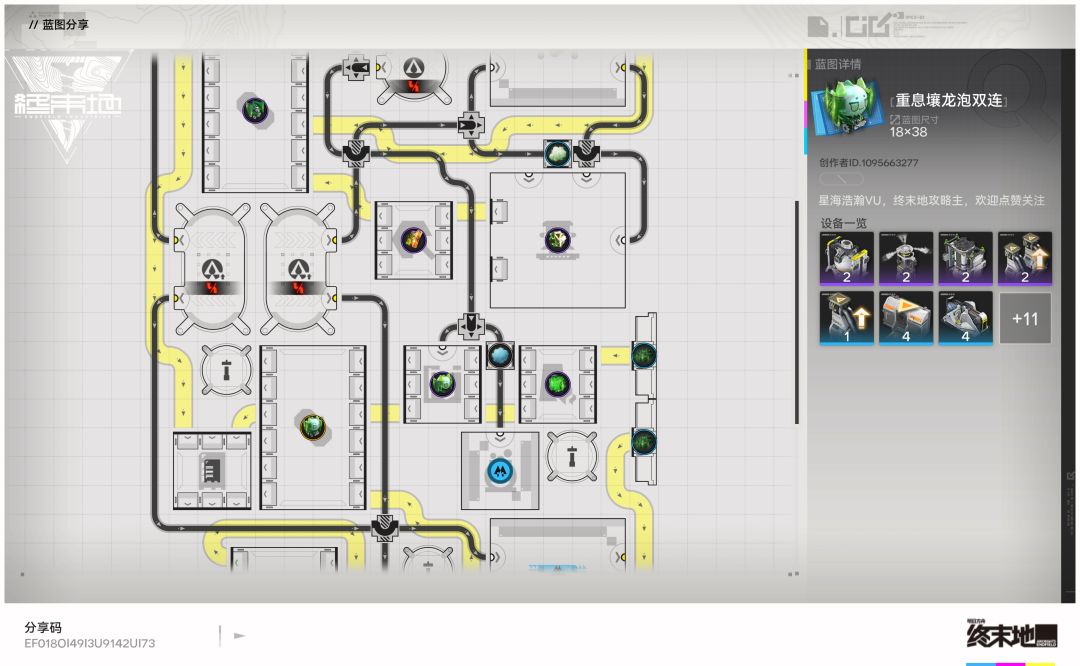Screen dimensions: 1080x666
Task: Select the blueprint title 重息壤龙泡双连
Action: click(x=949, y=101)
